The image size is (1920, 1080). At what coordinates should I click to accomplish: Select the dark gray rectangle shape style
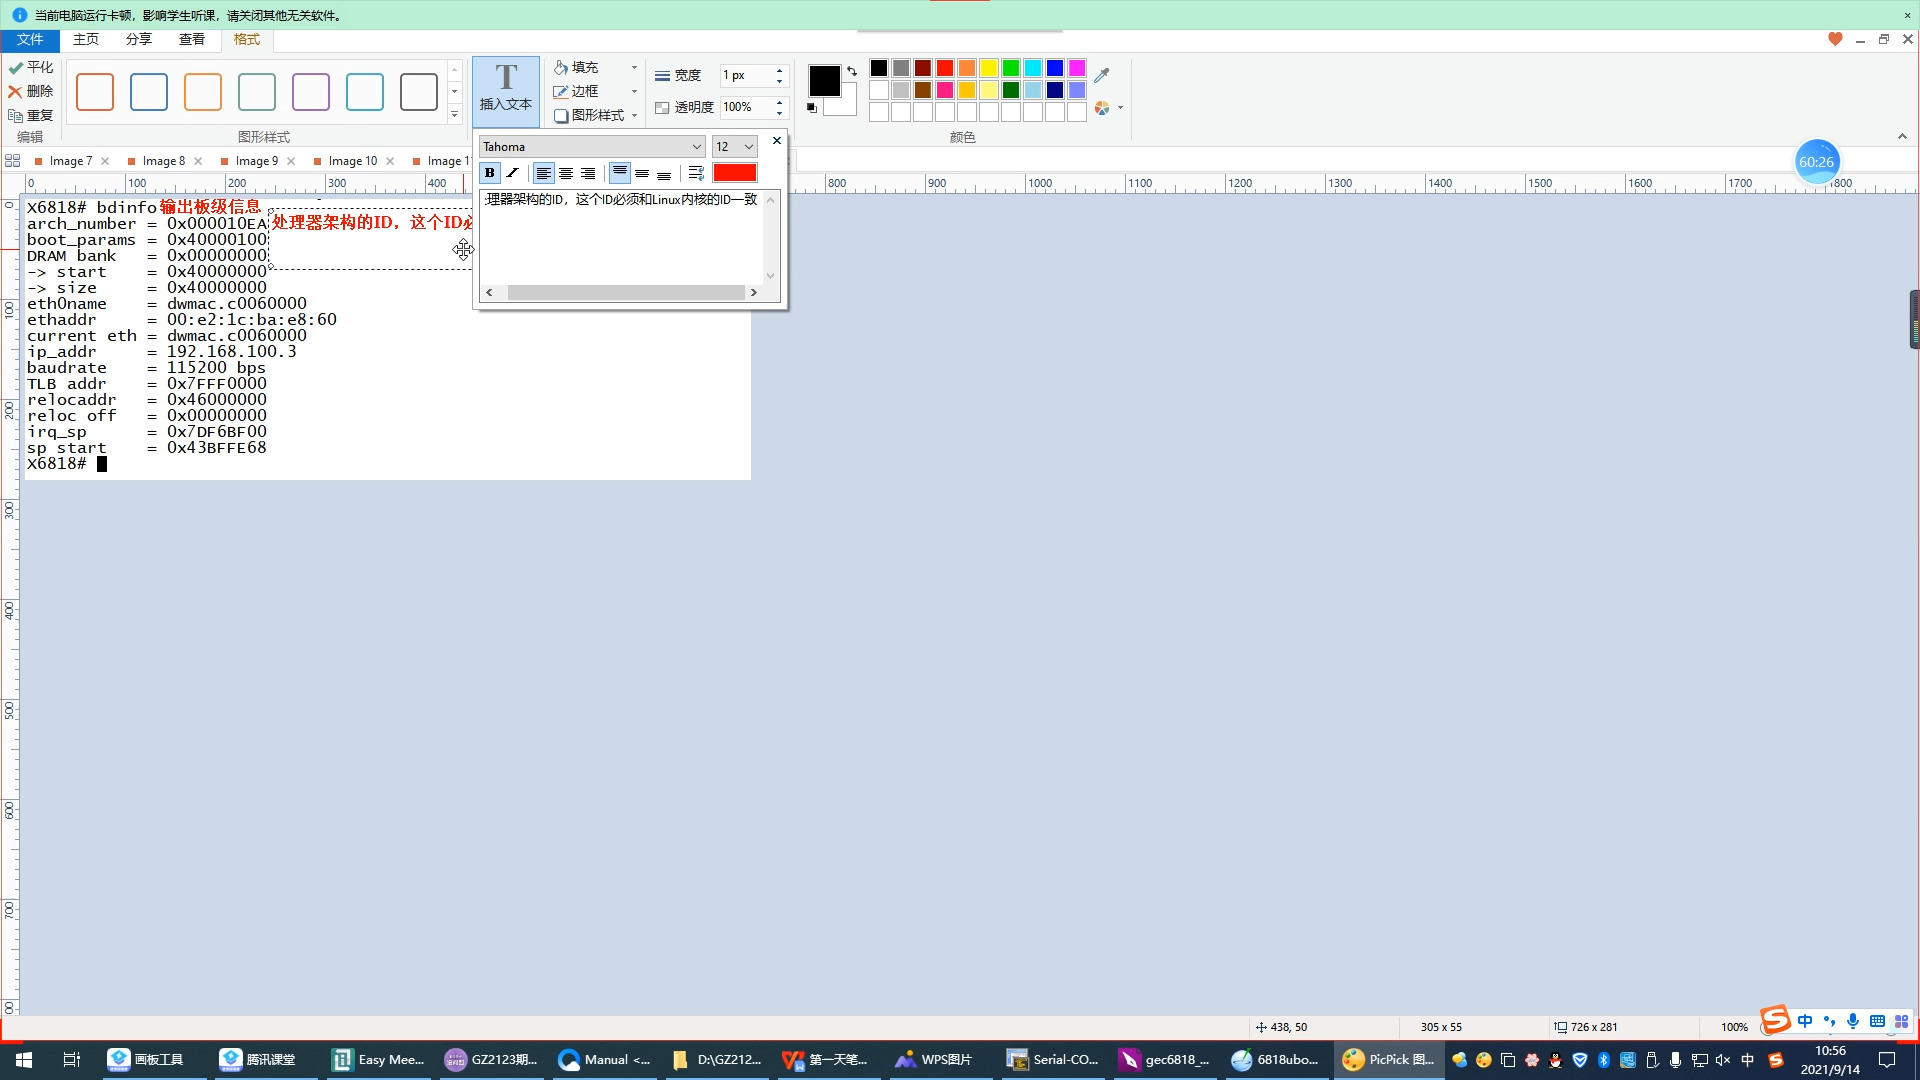pos(419,92)
